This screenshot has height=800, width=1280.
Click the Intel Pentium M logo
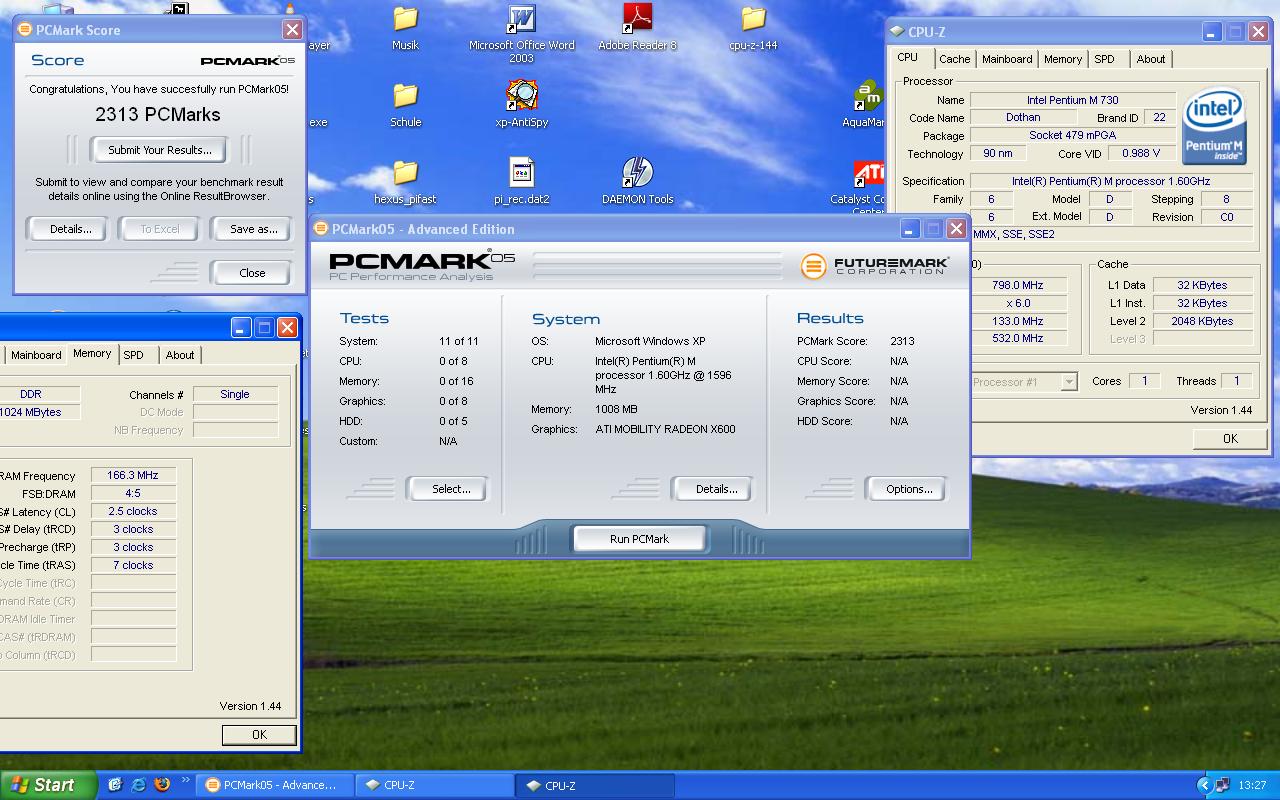click(x=1214, y=126)
